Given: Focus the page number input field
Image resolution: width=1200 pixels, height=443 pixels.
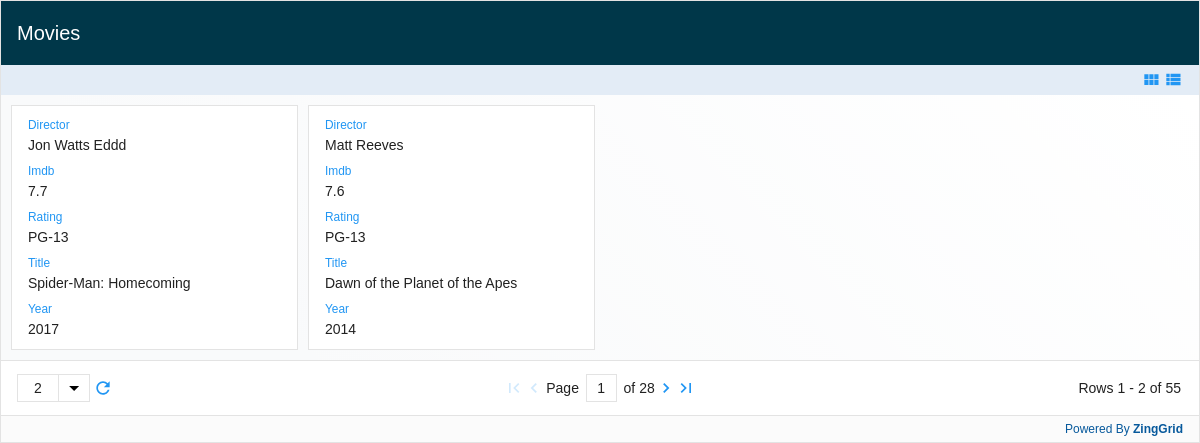Looking at the screenshot, I should [601, 388].
